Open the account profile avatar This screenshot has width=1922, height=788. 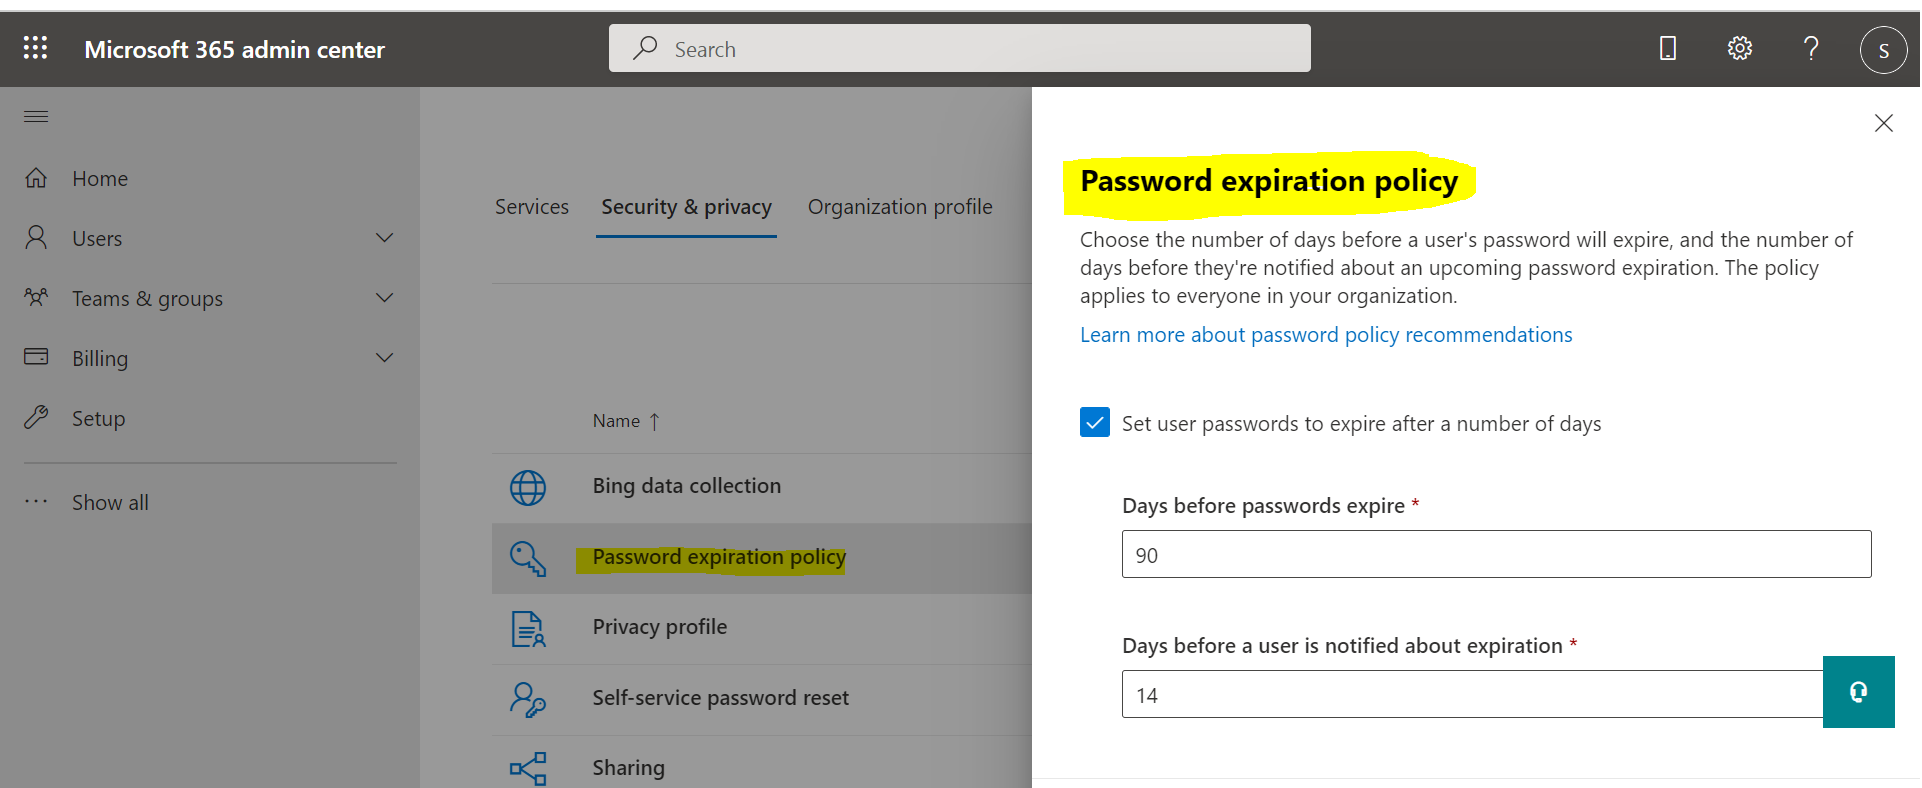point(1883,50)
